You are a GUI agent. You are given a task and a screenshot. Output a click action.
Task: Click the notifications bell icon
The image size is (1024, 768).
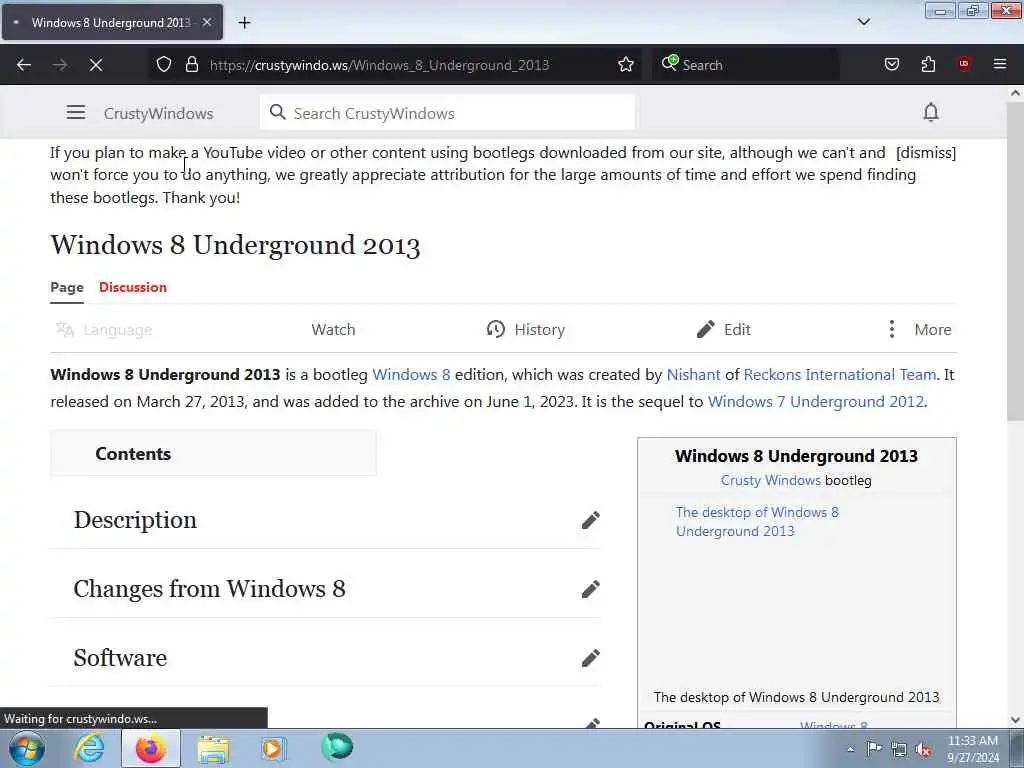(x=931, y=112)
